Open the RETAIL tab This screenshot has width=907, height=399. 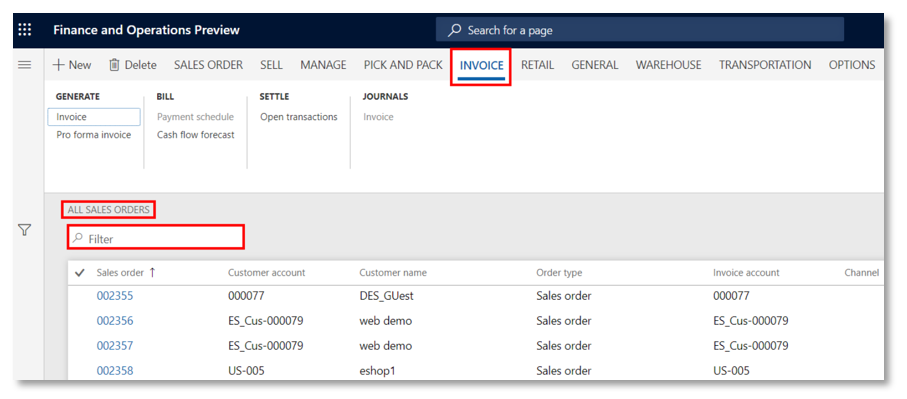537,65
